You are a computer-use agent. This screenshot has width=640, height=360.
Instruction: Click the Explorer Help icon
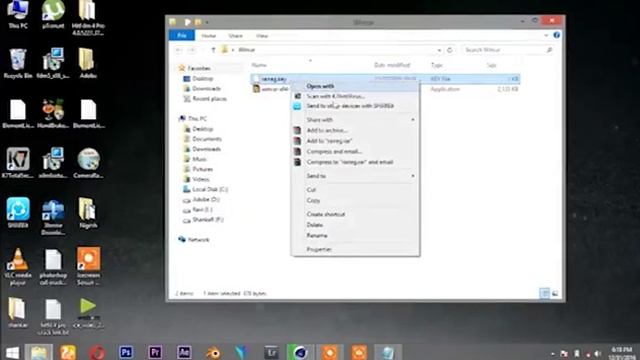(556, 35)
